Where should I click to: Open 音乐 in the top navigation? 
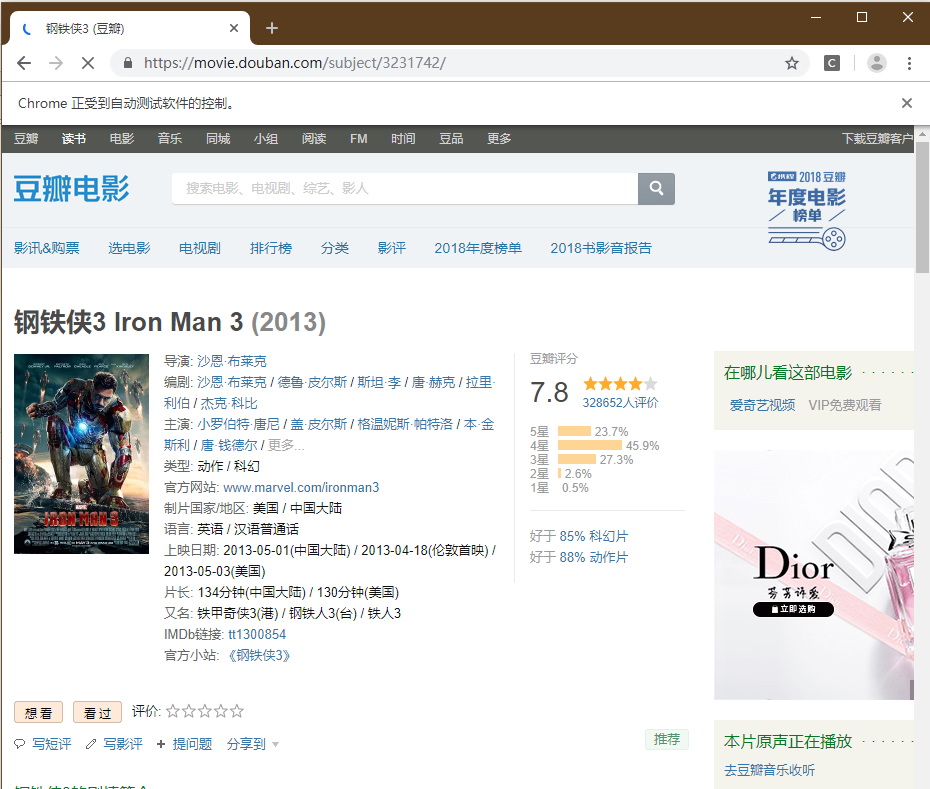pyautogui.click(x=170, y=139)
